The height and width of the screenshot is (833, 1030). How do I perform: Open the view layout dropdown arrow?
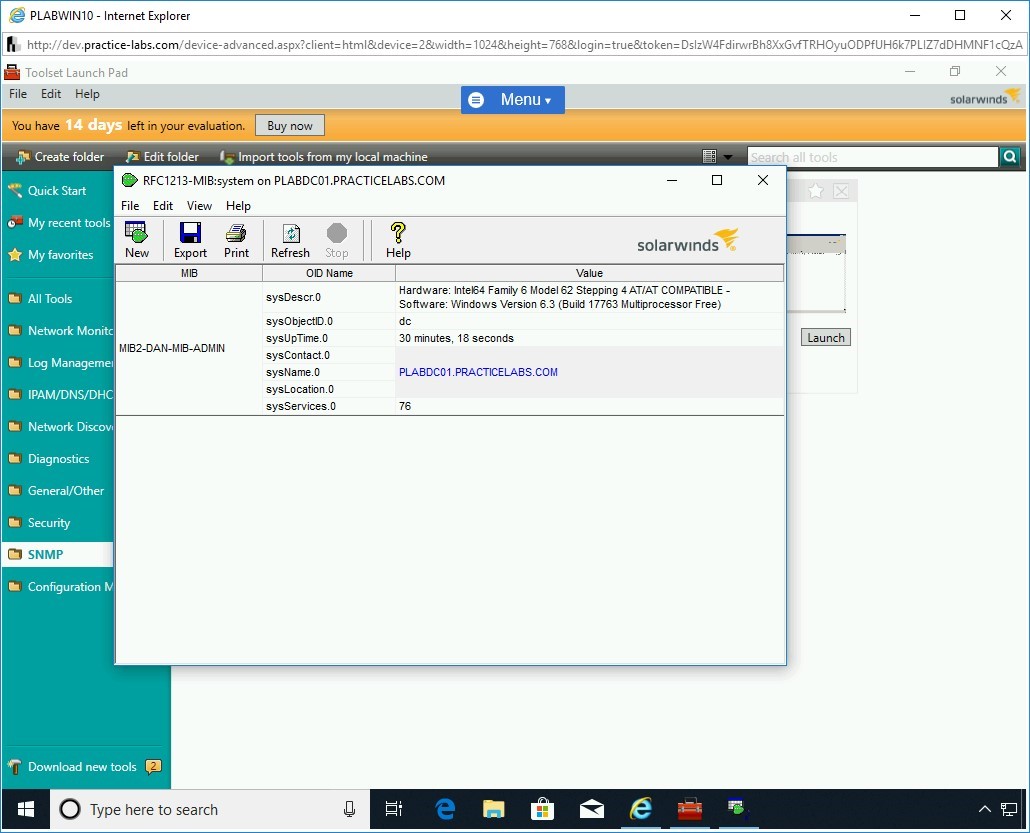point(727,157)
